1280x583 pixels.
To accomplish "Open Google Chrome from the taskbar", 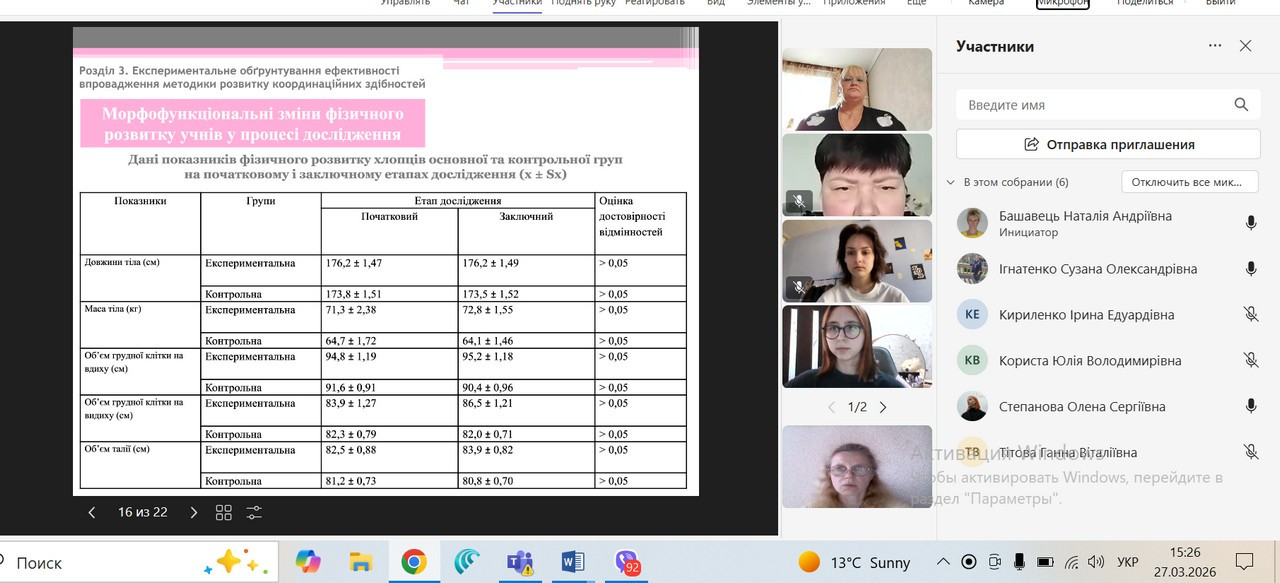I will (414, 562).
